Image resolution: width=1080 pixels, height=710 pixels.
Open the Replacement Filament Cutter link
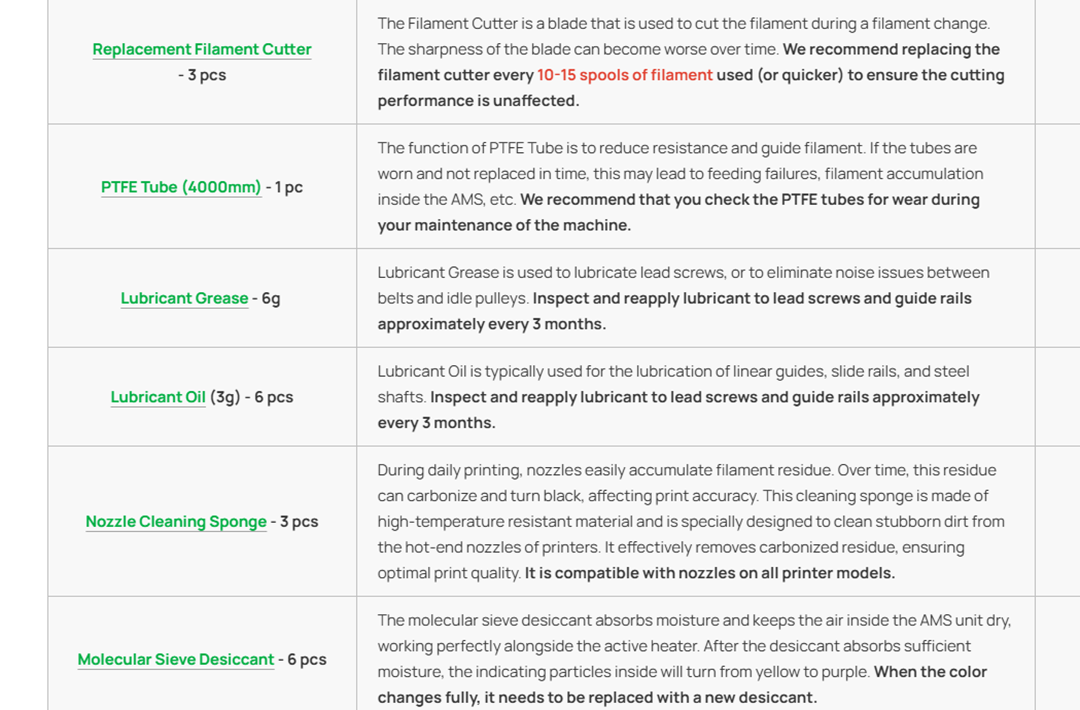point(202,50)
